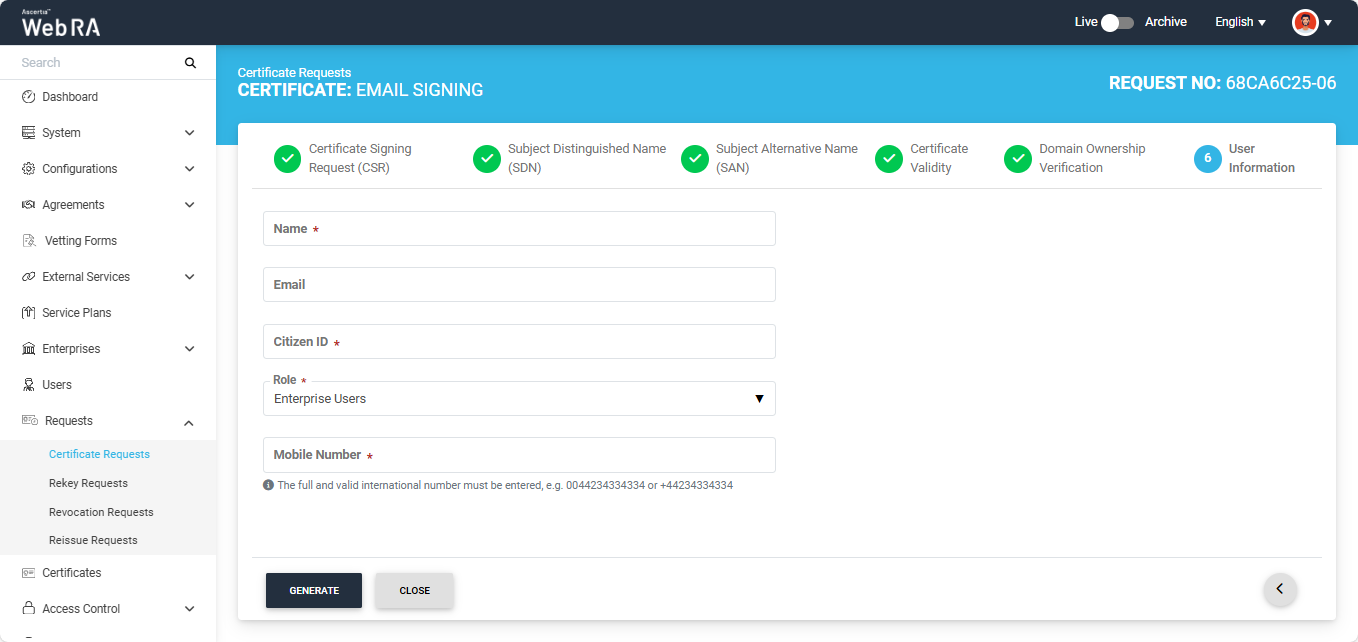Image resolution: width=1358 pixels, height=642 pixels.
Task: Click the Generate button
Action: tap(314, 591)
